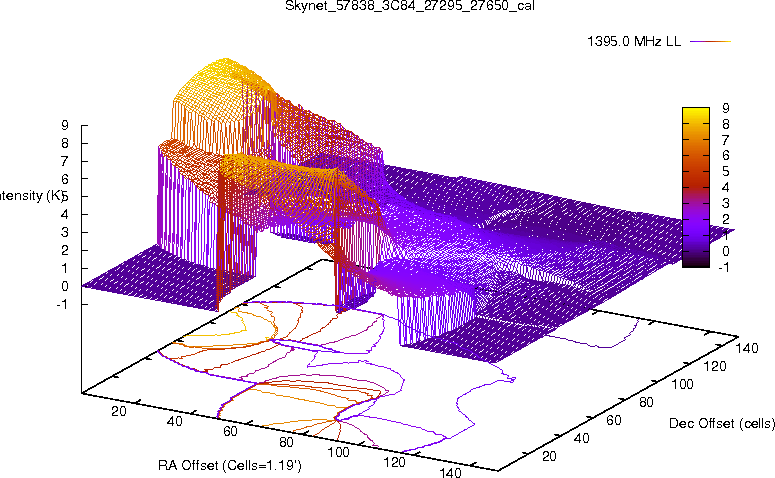The width and height of the screenshot is (775, 478).
Task: Click the Dec axis tick label 20
Action: pos(550,456)
